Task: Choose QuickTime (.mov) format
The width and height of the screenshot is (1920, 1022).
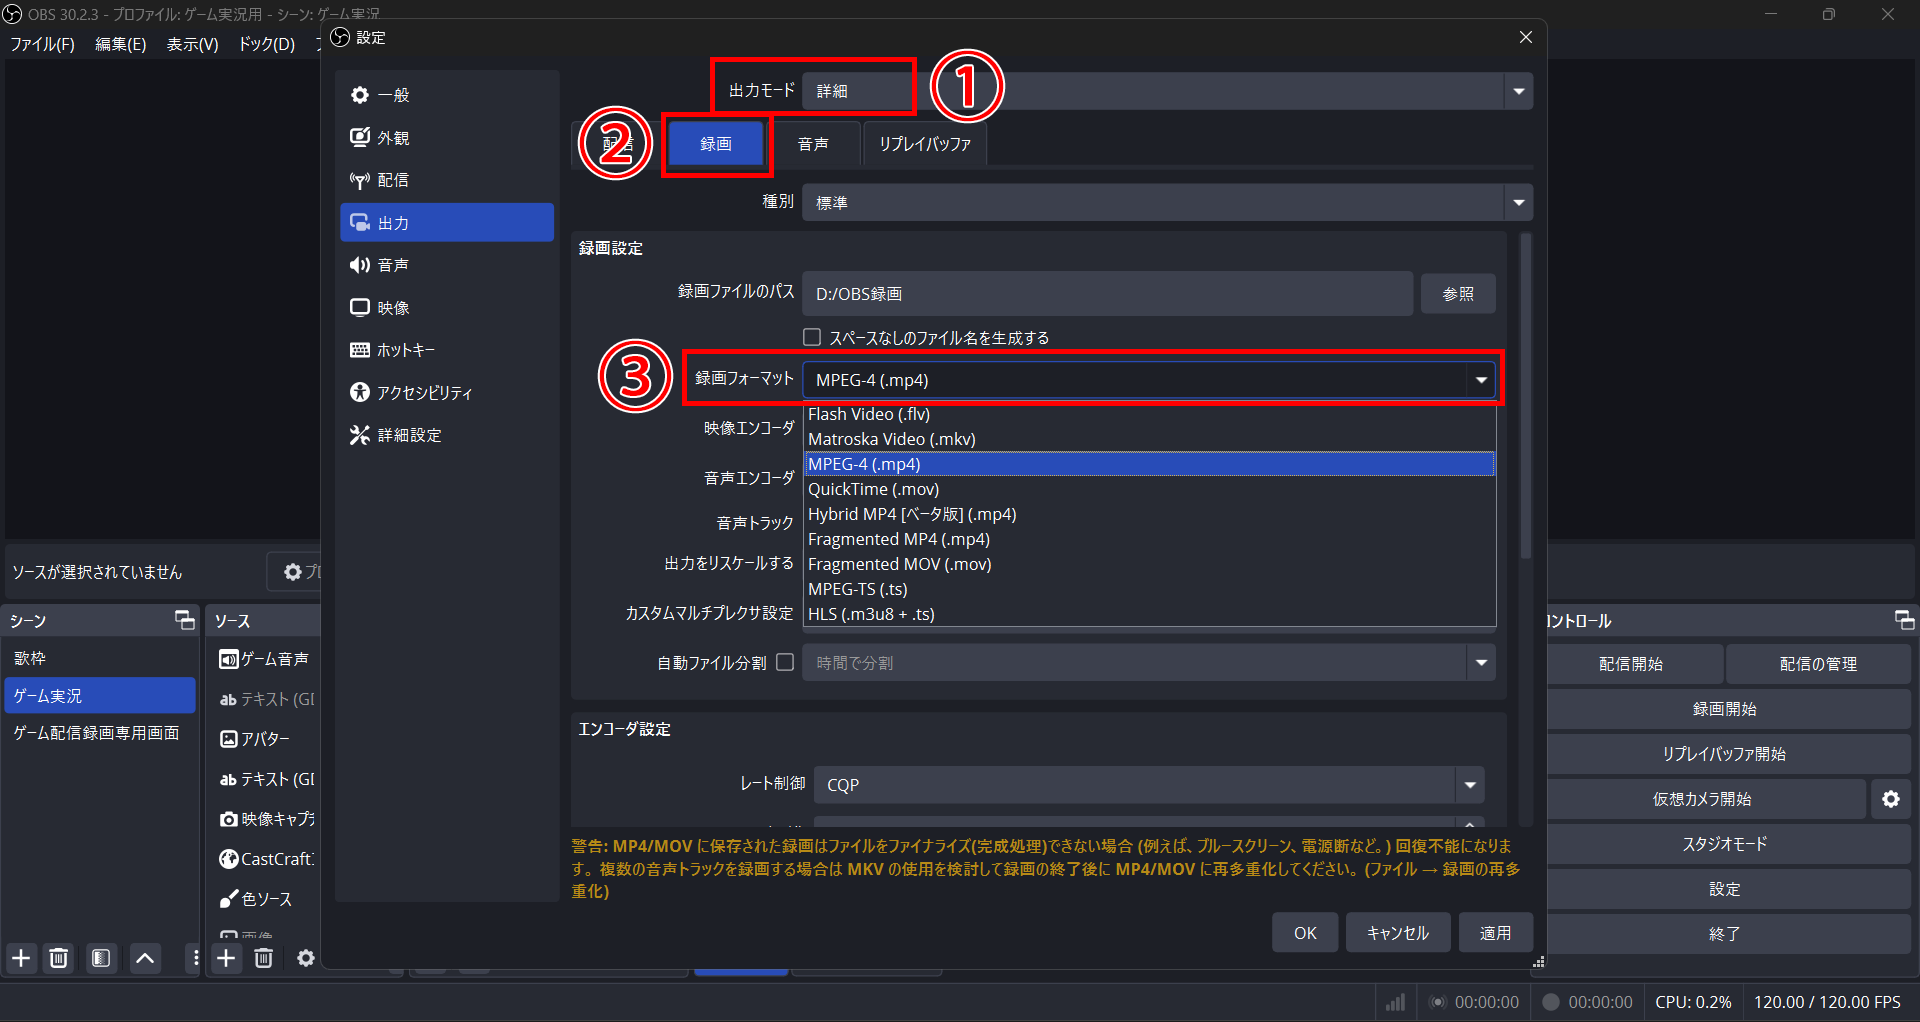Action: coord(1149,489)
